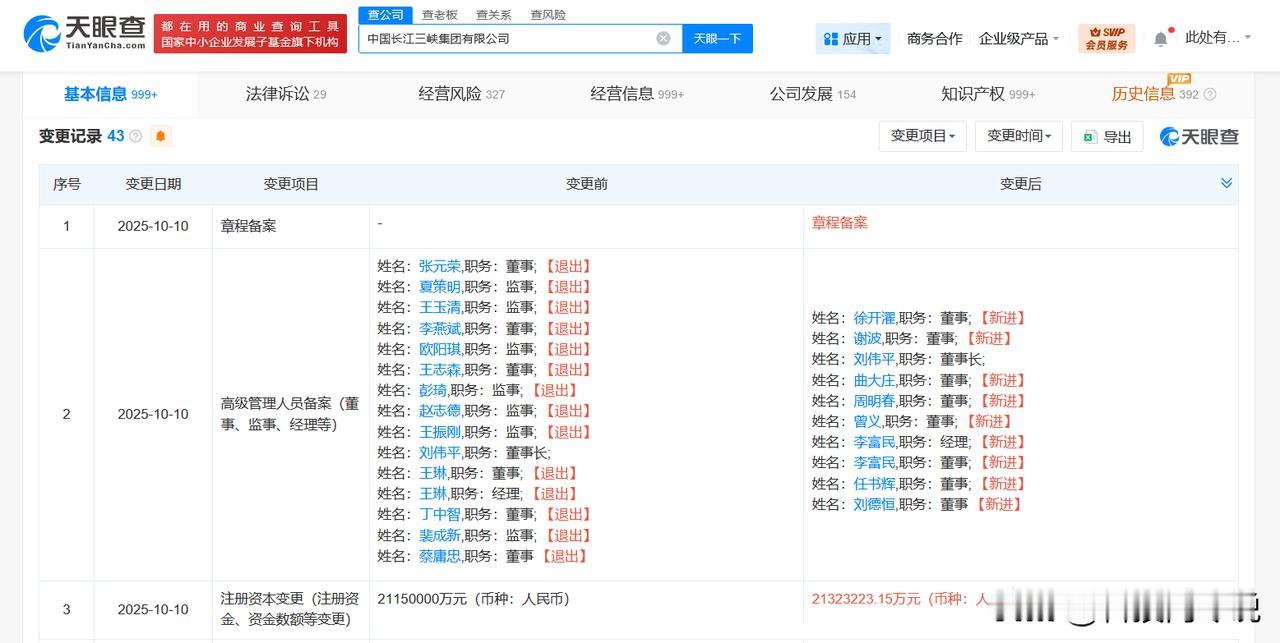Open 王玉清 person link
The height and width of the screenshot is (643, 1280).
[439, 307]
